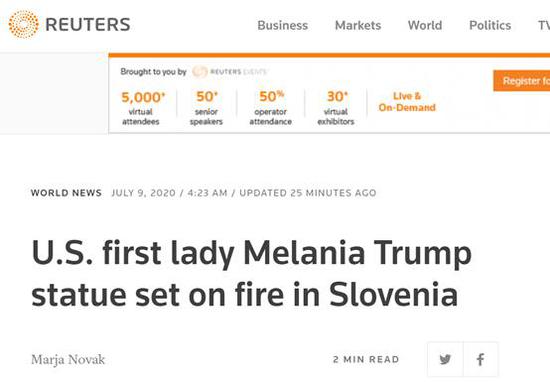This screenshot has height=382, width=550.
Task: Open the World News category link
Action: [66, 193]
